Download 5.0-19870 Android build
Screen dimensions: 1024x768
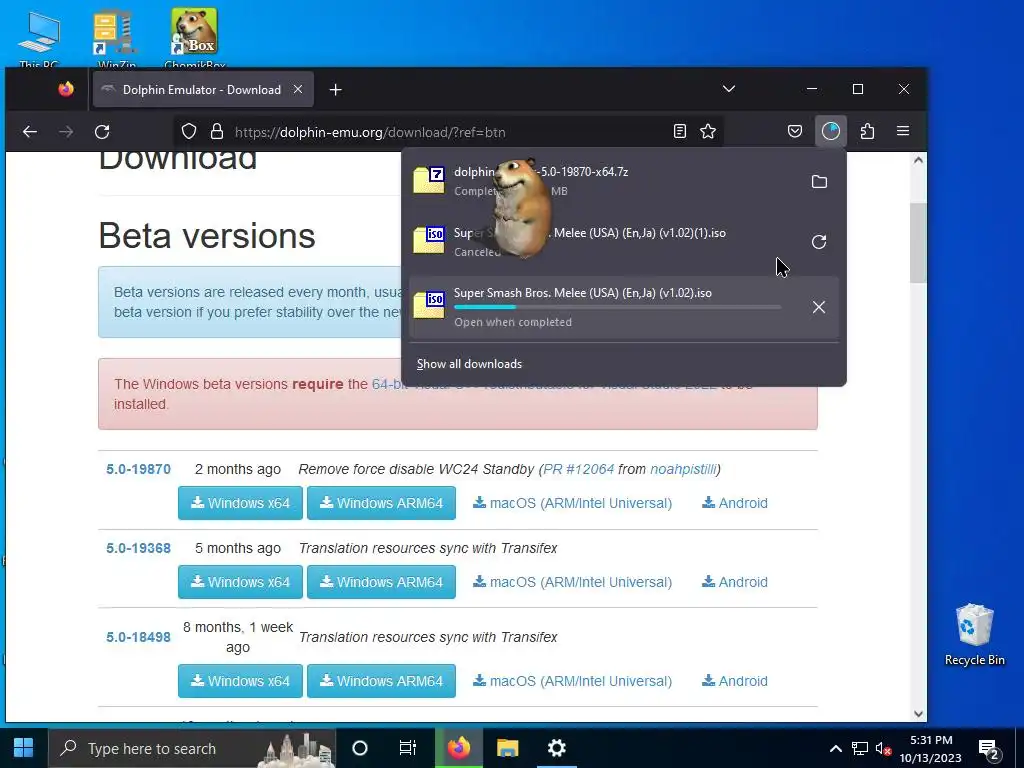pyautogui.click(x=735, y=503)
